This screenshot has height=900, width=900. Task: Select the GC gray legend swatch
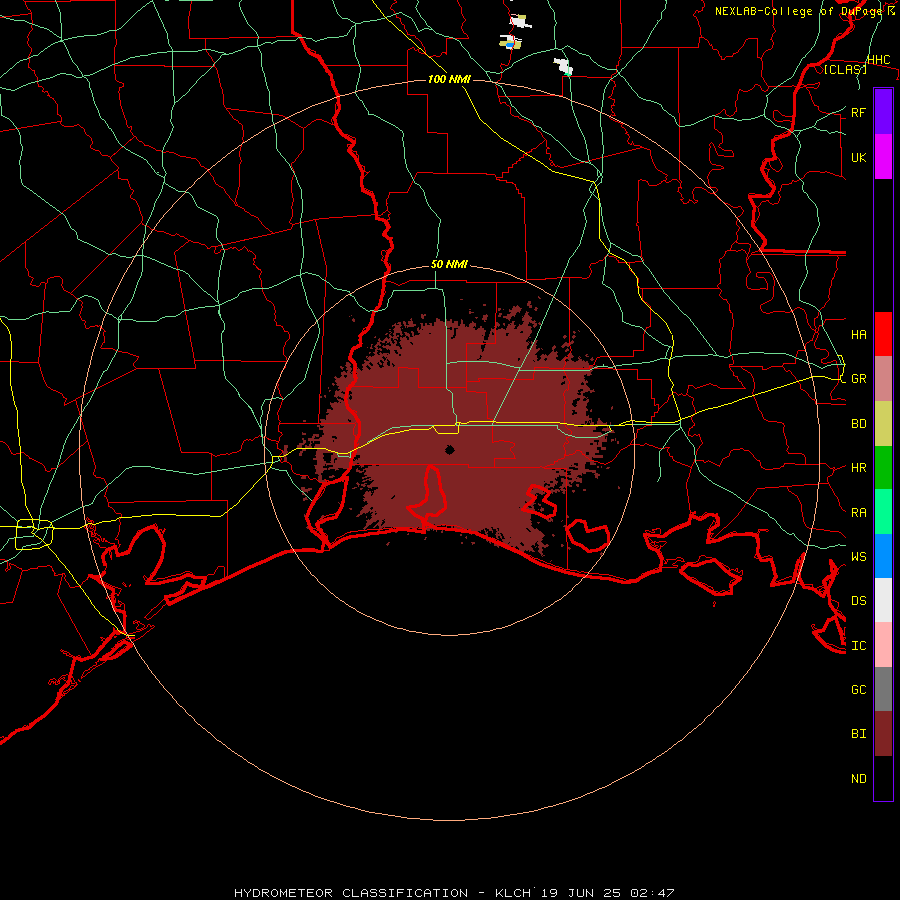(883, 689)
